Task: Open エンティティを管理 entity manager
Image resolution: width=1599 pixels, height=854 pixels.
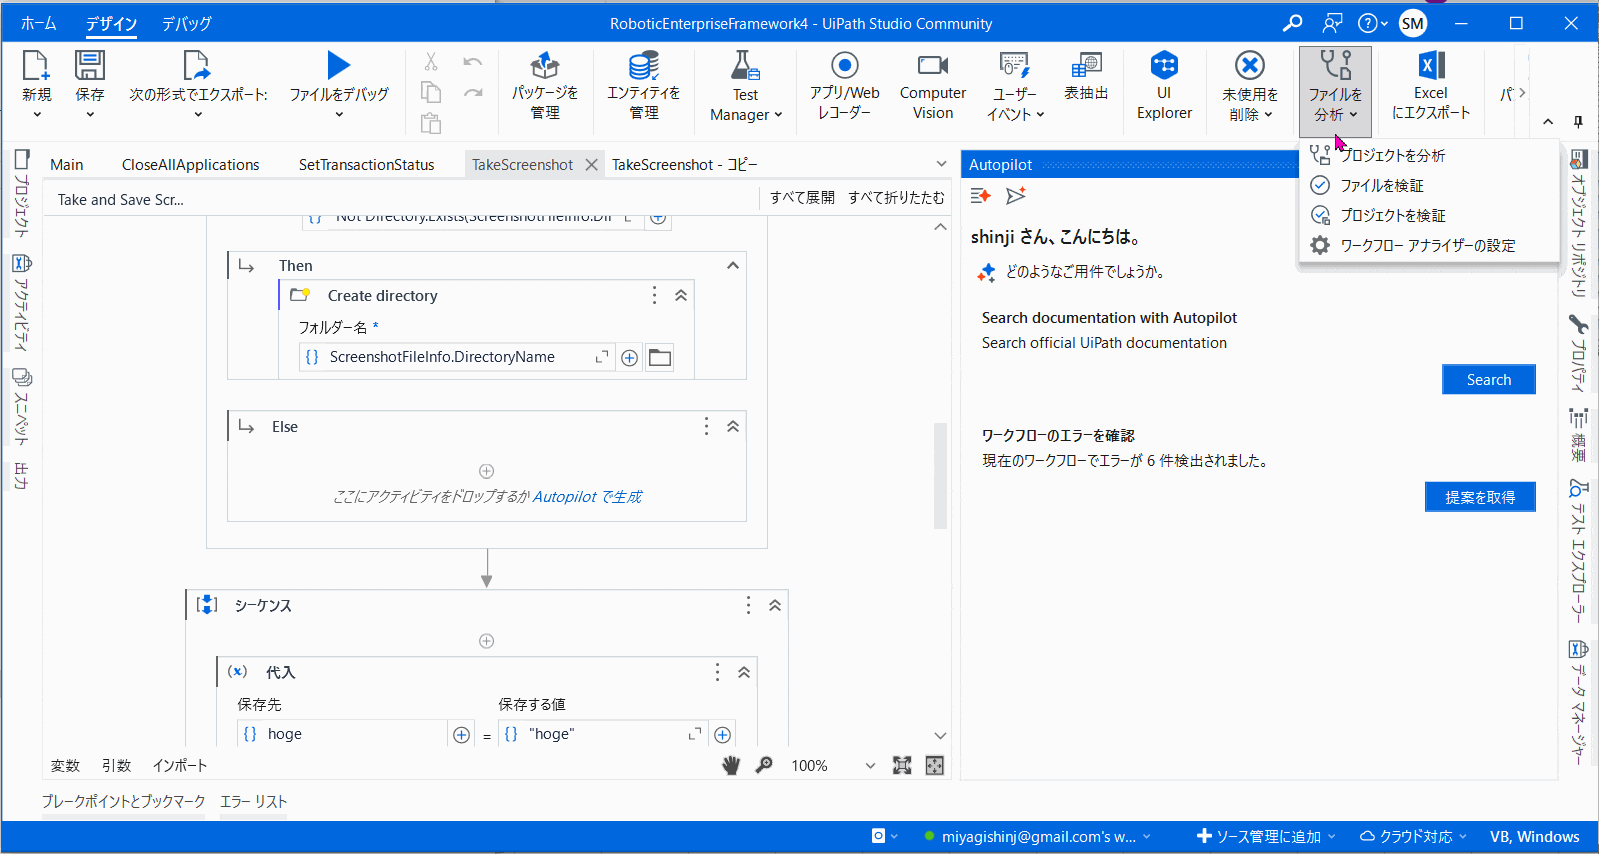Action: click(644, 84)
